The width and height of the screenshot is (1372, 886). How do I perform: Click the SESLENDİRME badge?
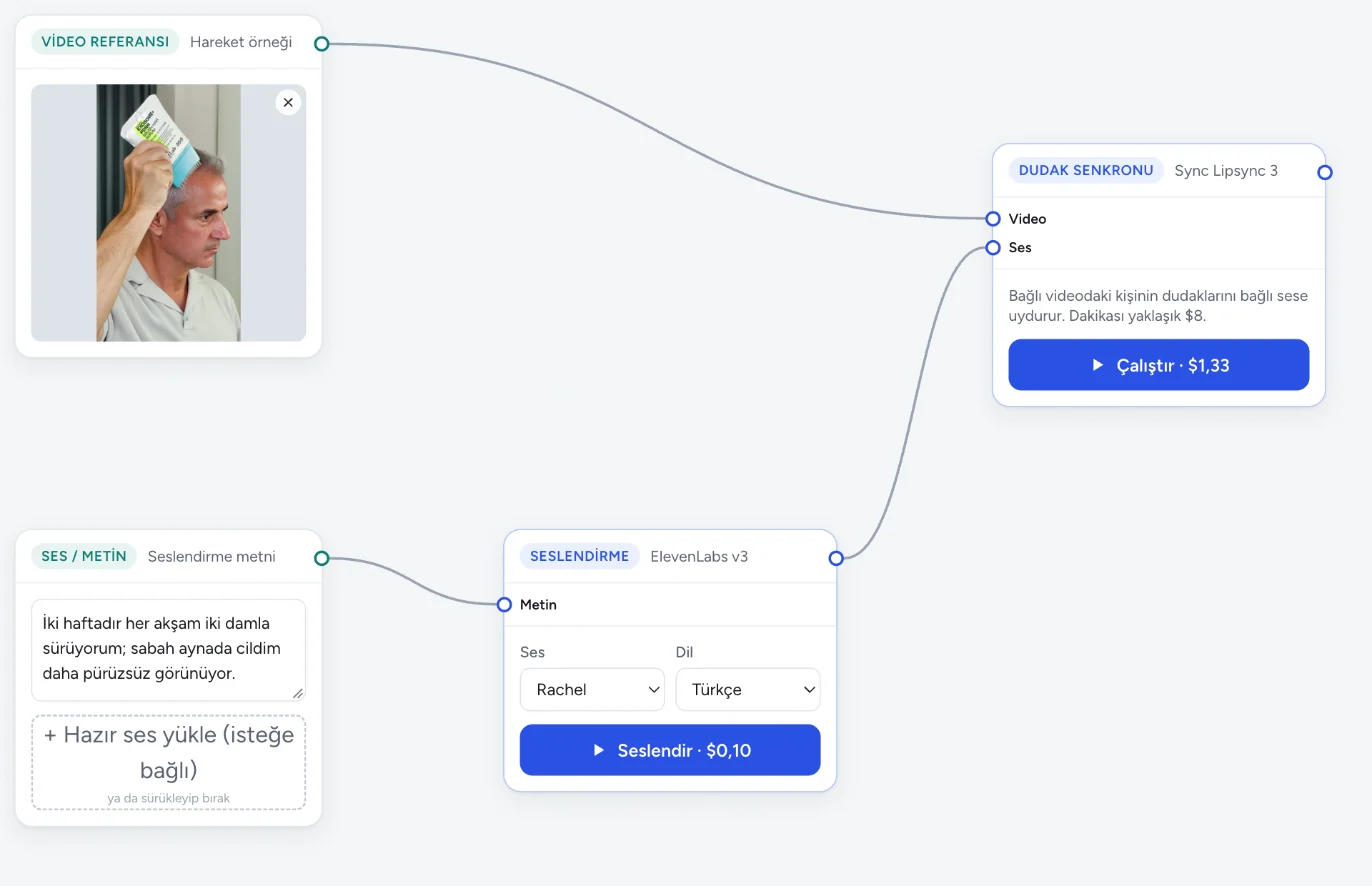[x=580, y=556]
